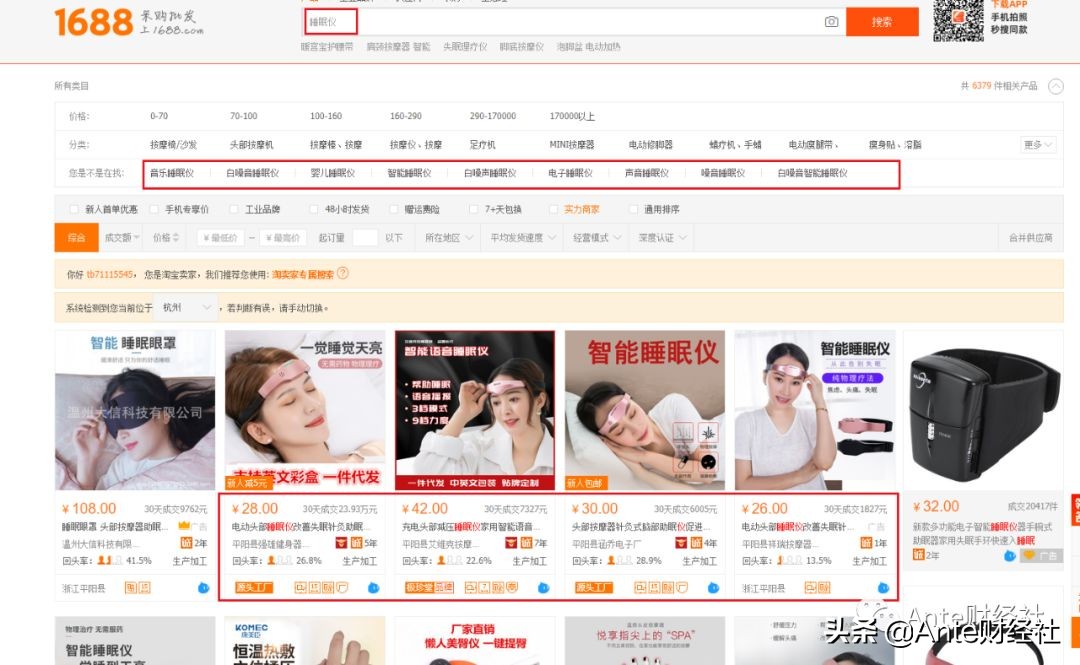Open camera image search in the search bar
1080x665 pixels.
click(832, 21)
